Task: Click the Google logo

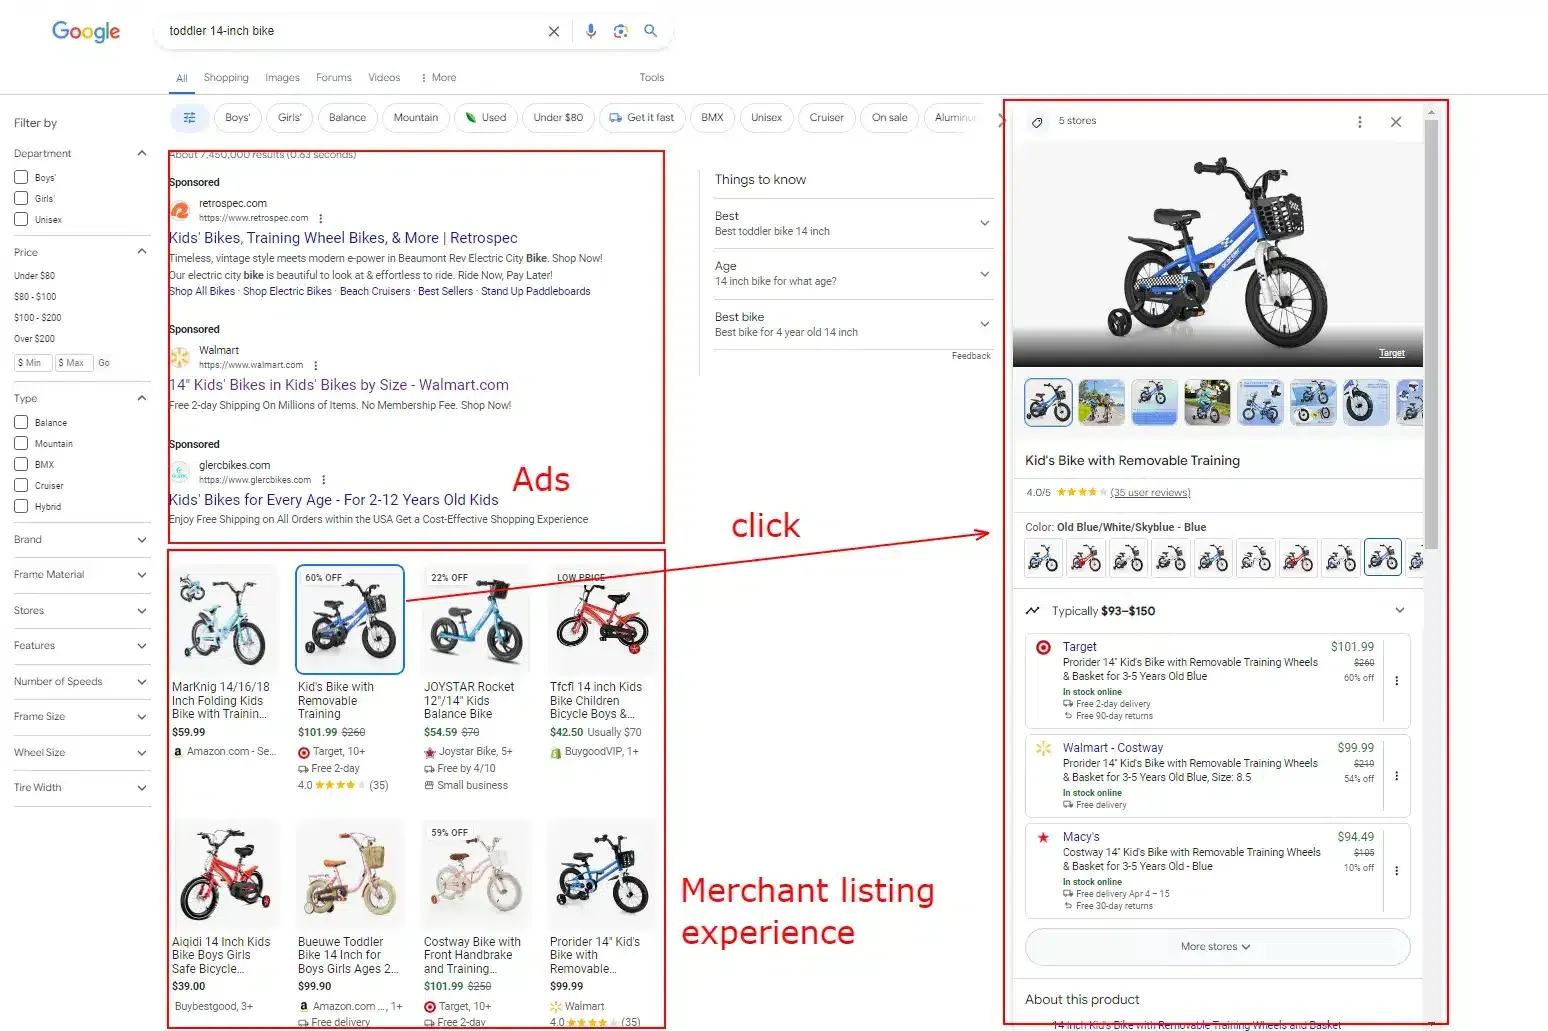Action: click(85, 31)
